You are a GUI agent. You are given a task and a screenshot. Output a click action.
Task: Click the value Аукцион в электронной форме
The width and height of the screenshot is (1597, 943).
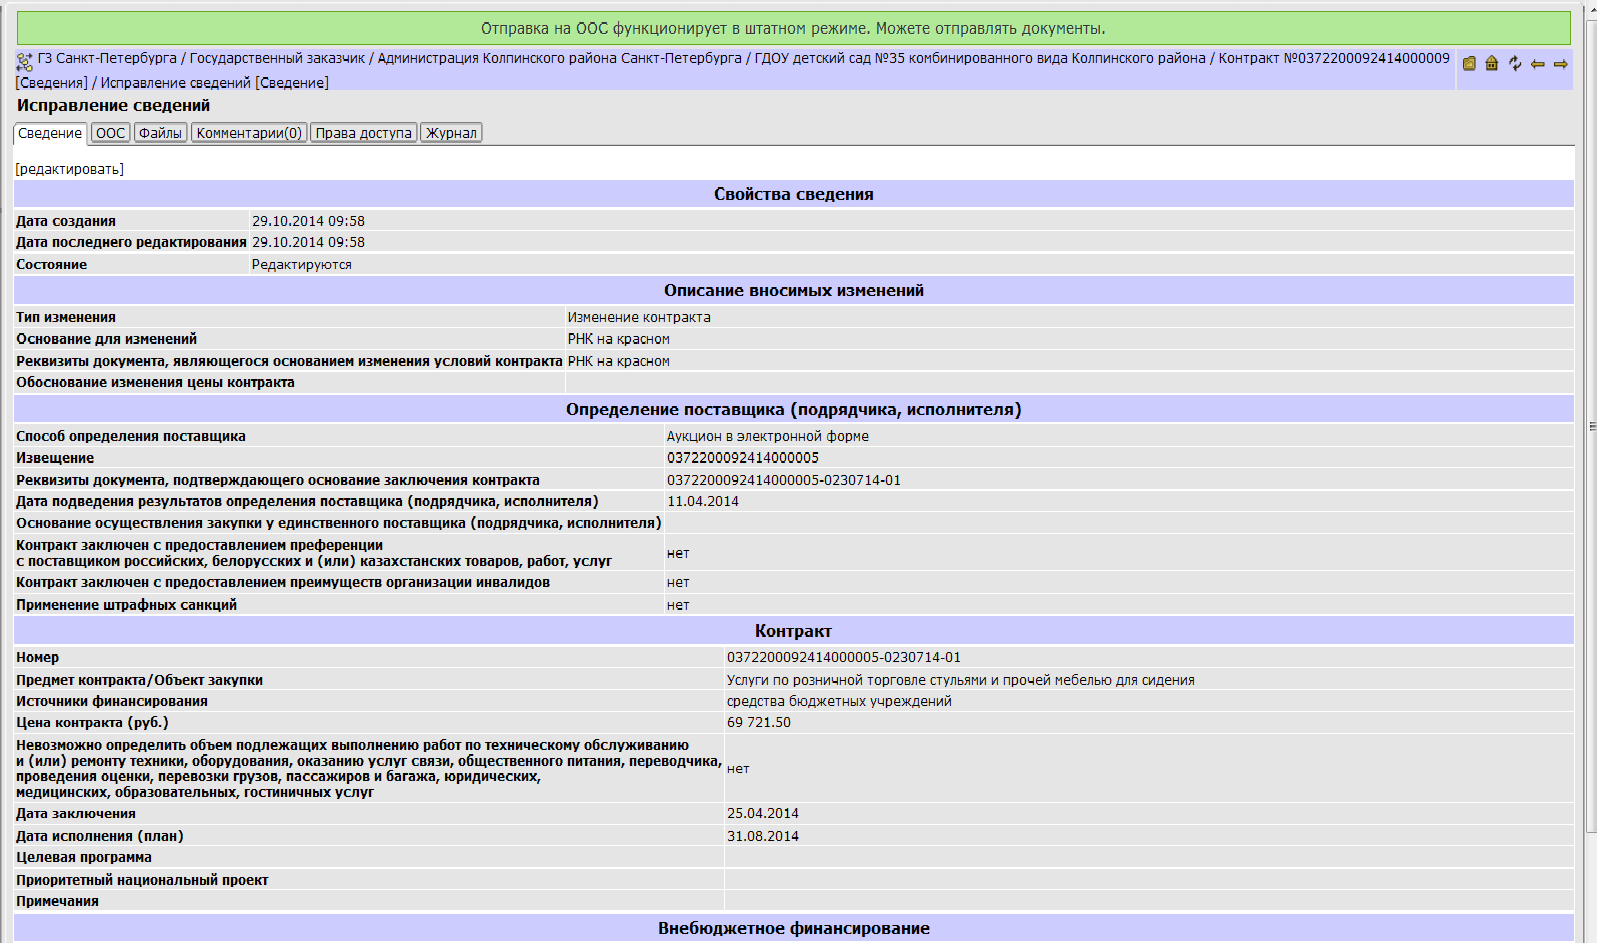[x=768, y=436]
